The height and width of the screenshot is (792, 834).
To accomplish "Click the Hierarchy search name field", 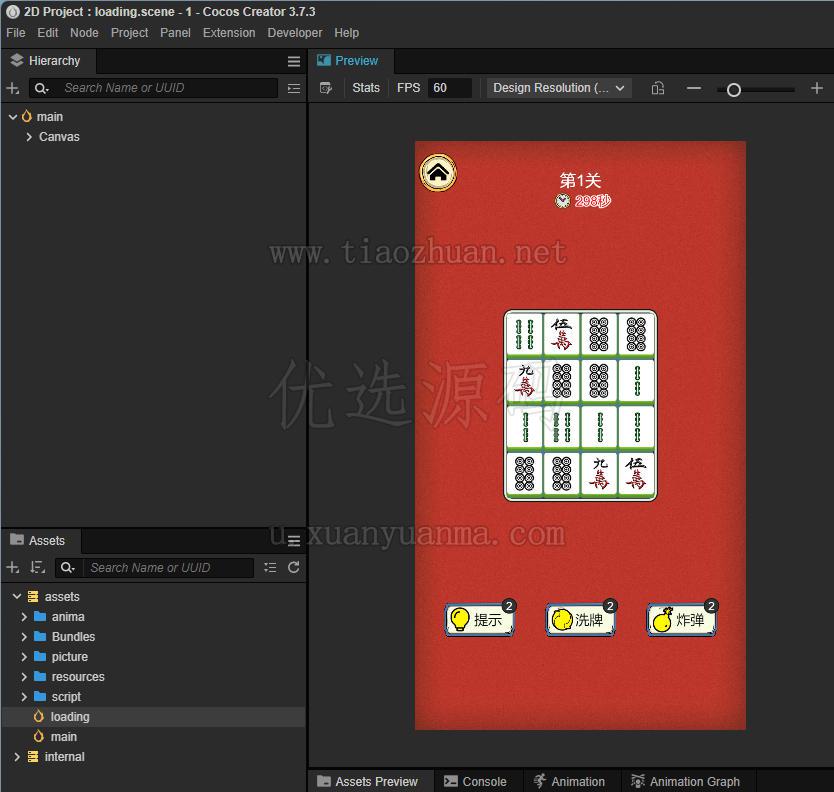I will [169, 88].
